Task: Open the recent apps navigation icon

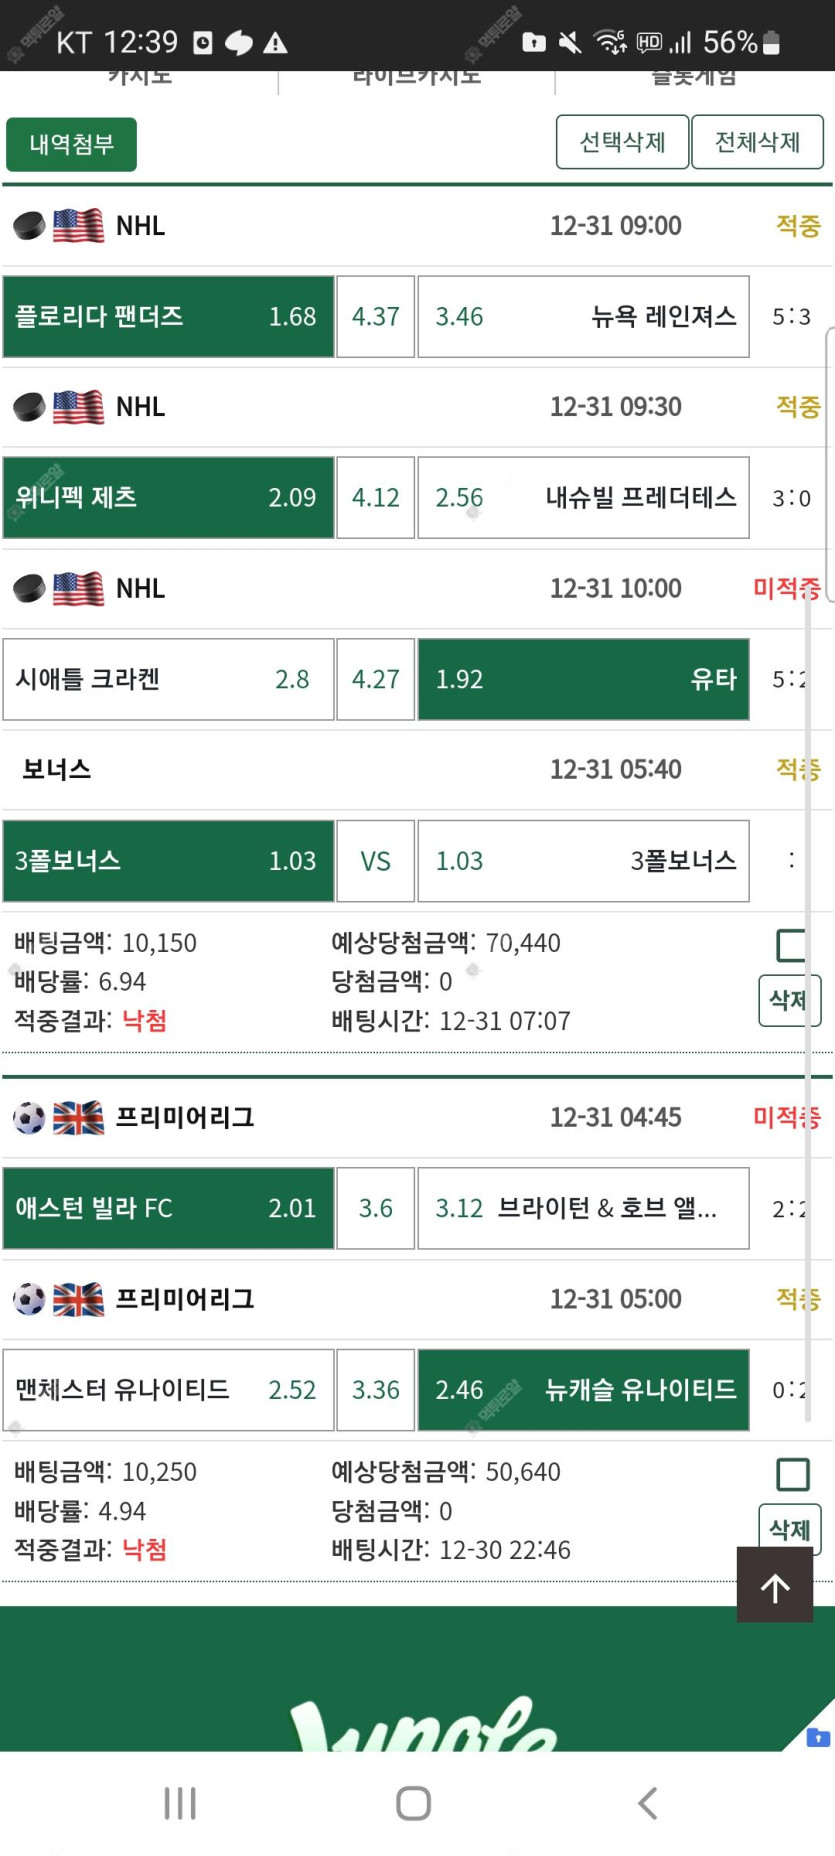Action: pyautogui.click(x=180, y=1803)
